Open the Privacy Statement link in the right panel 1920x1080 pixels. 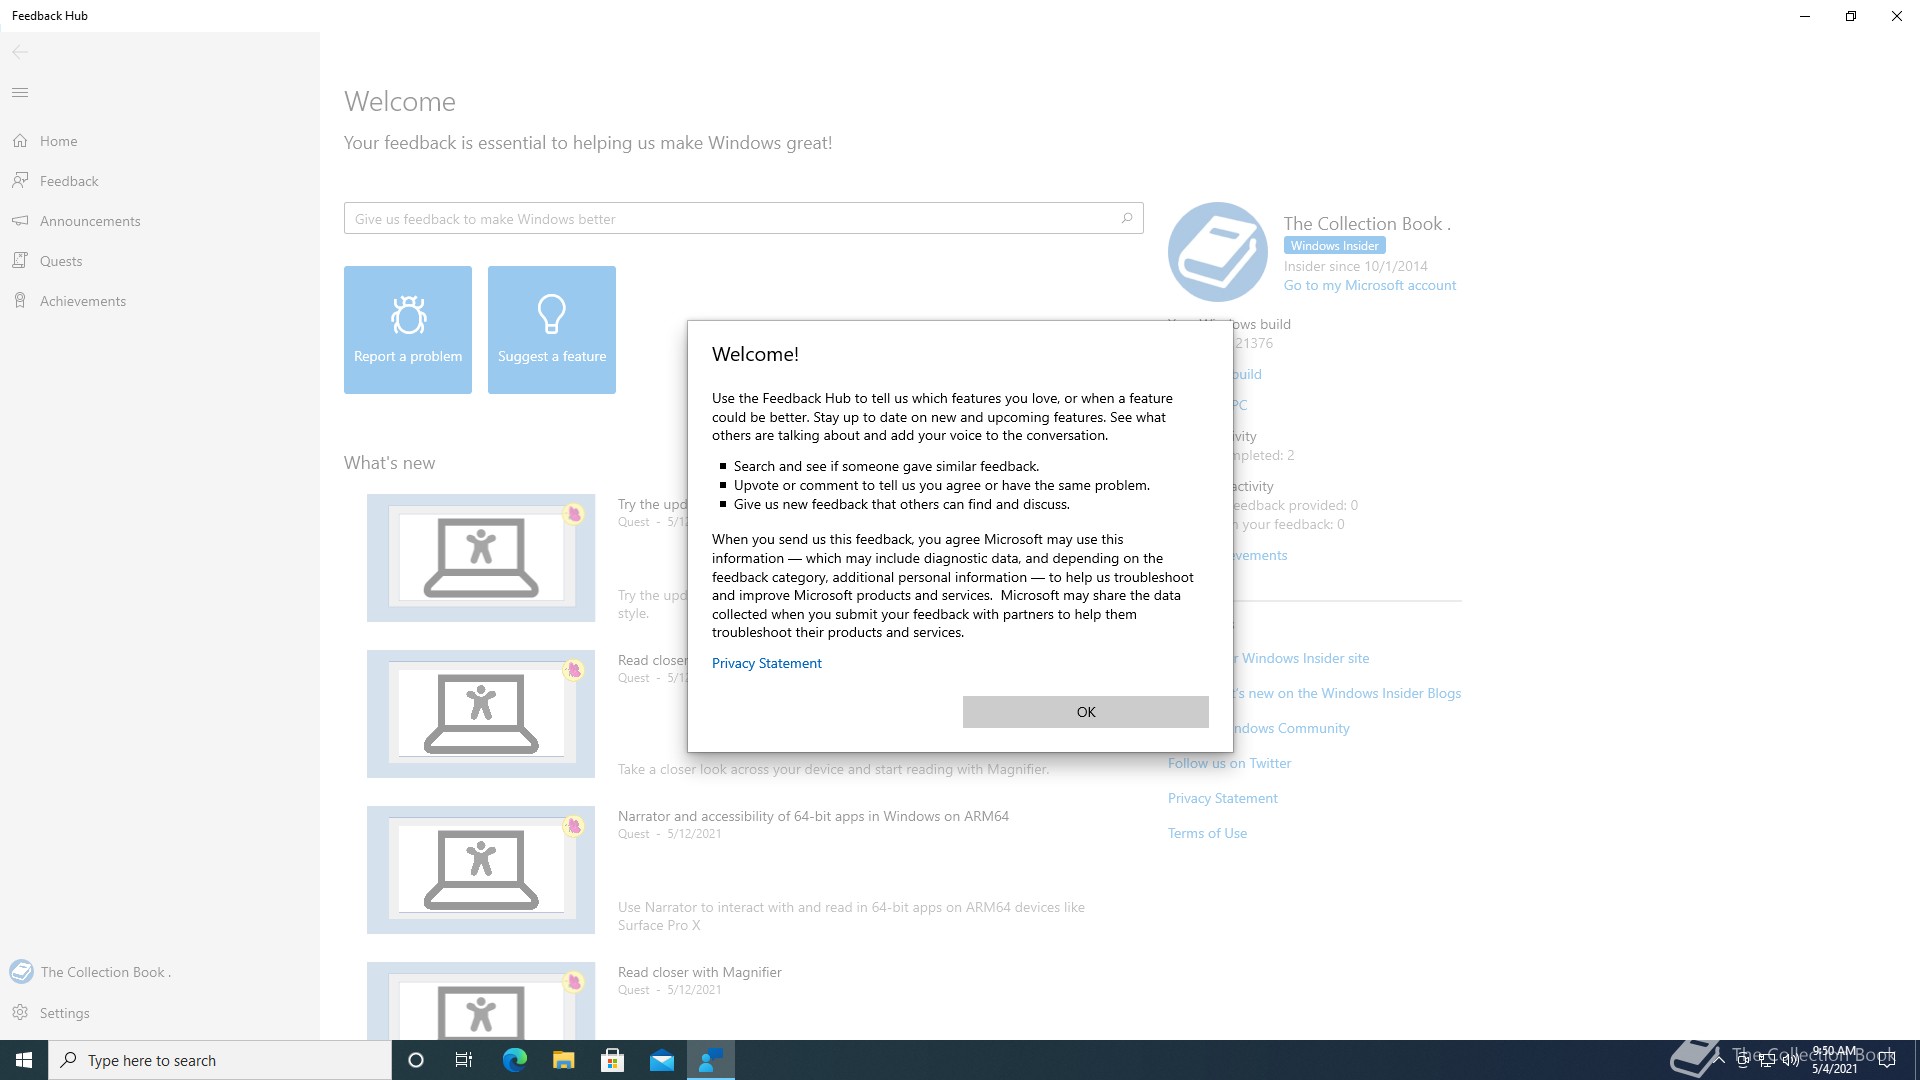(1222, 798)
